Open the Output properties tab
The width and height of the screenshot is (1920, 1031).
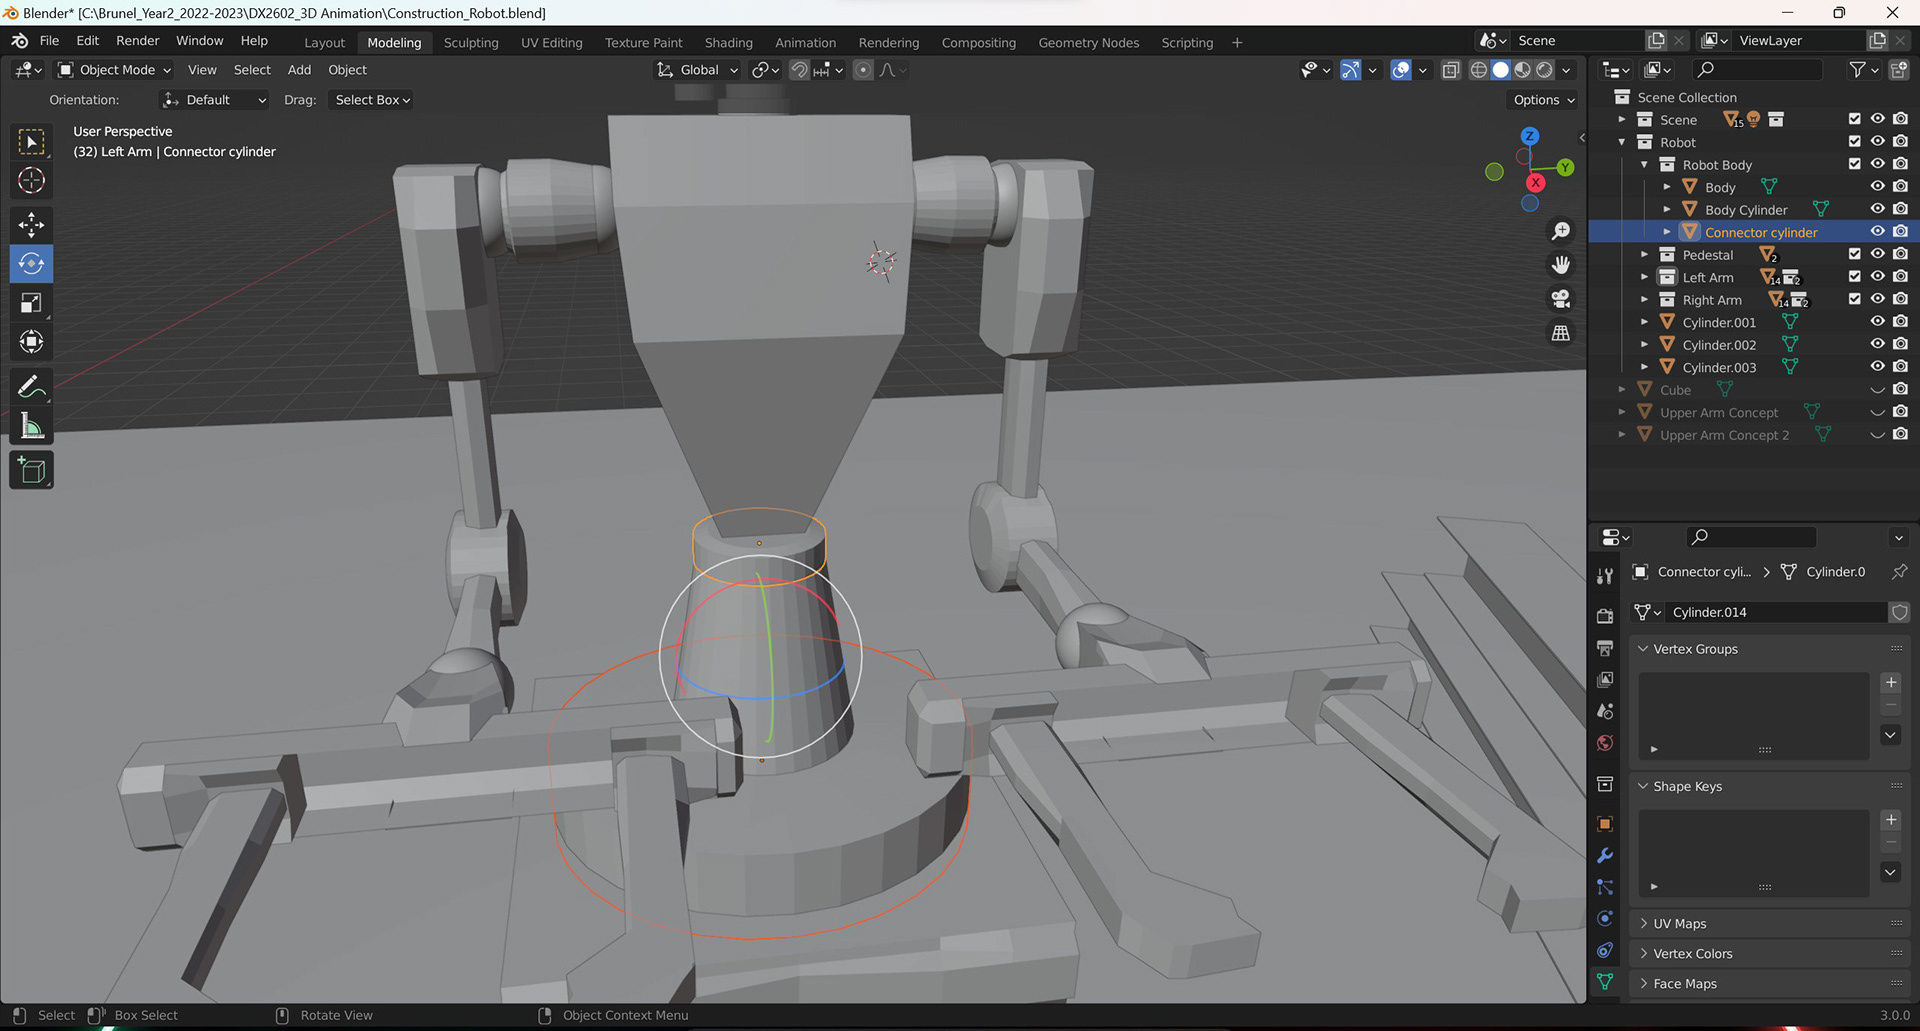(x=1605, y=648)
